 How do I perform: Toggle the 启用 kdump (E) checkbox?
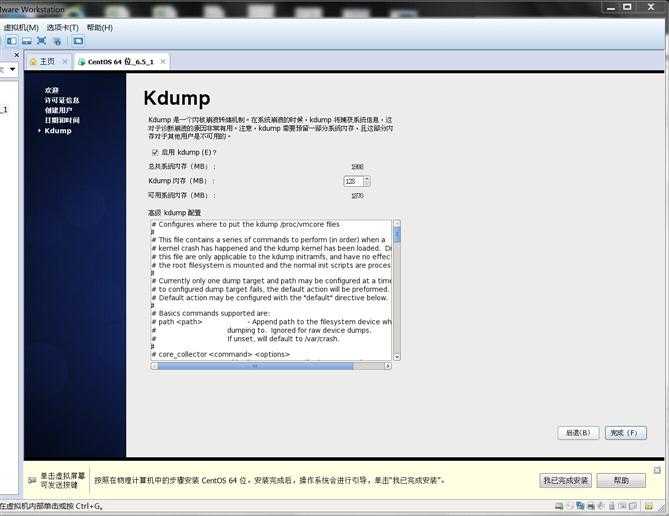click(x=155, y=152)
